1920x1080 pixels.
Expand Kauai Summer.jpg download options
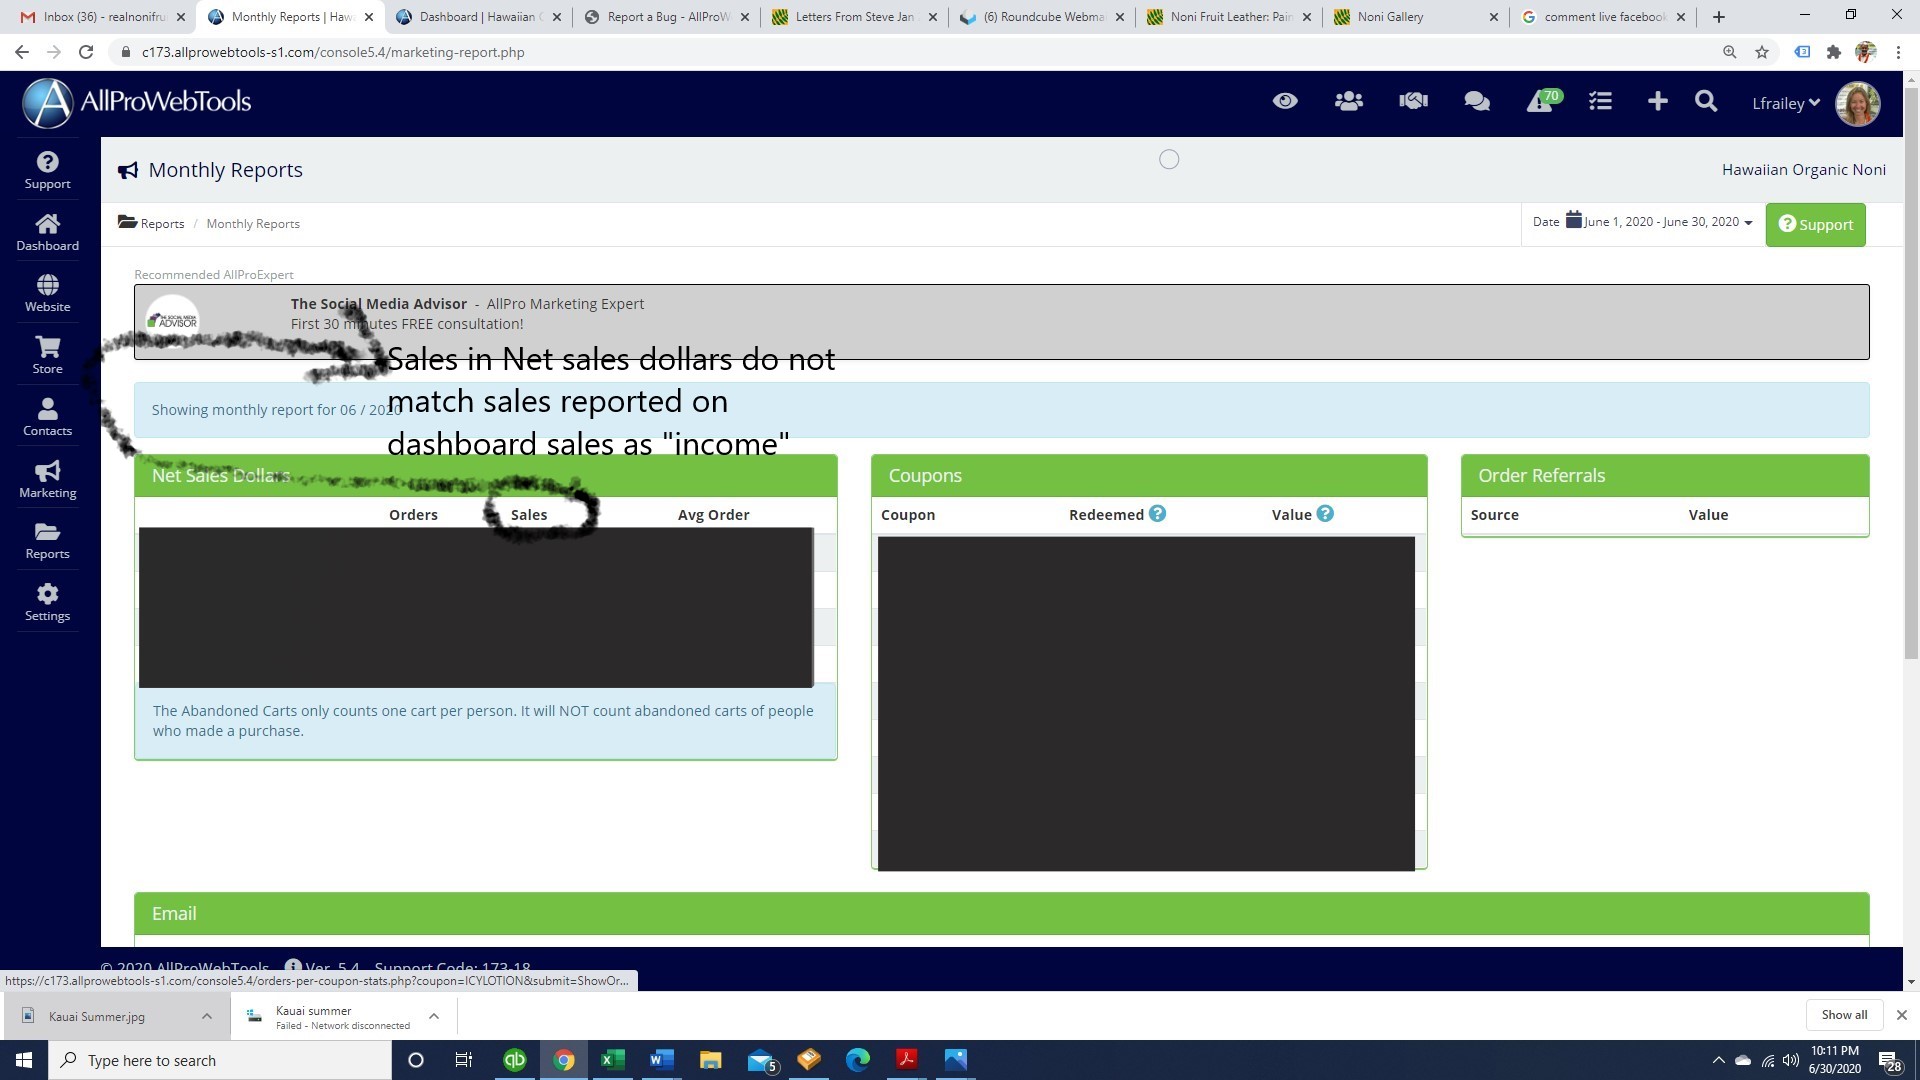click(207, 1016)
